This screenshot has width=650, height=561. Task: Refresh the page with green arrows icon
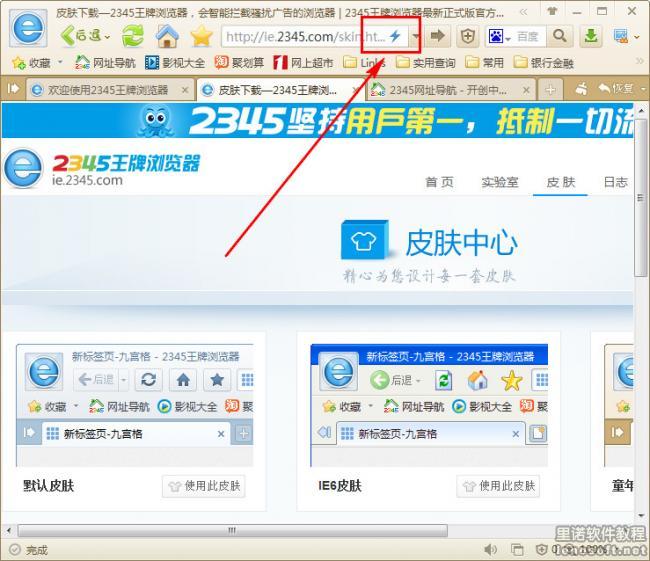(133, 36)
